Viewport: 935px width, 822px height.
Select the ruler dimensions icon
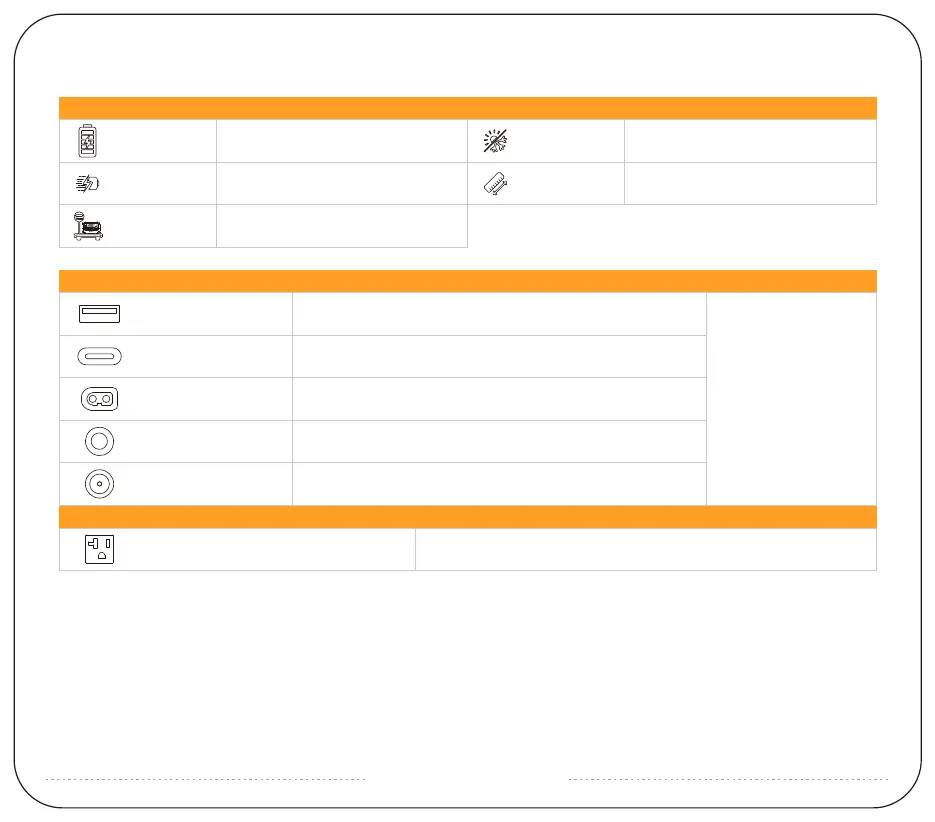(x=496, y=183)
